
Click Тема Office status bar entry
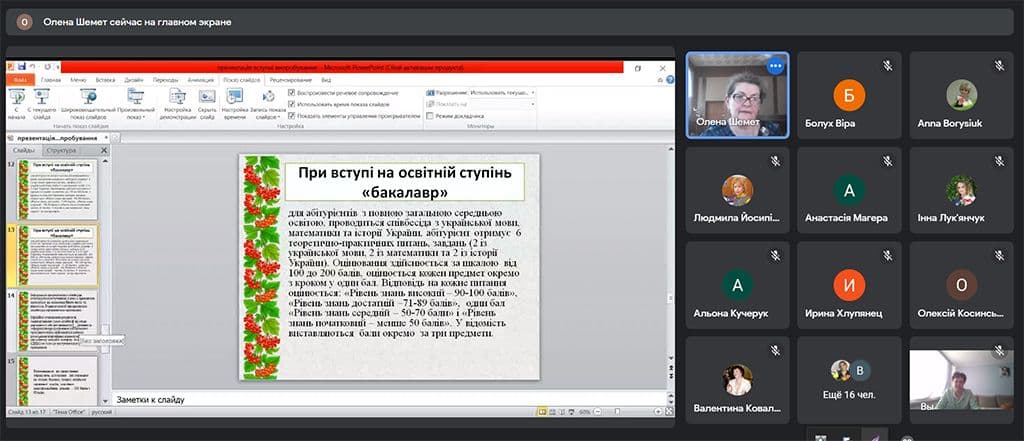pos(70,412)
